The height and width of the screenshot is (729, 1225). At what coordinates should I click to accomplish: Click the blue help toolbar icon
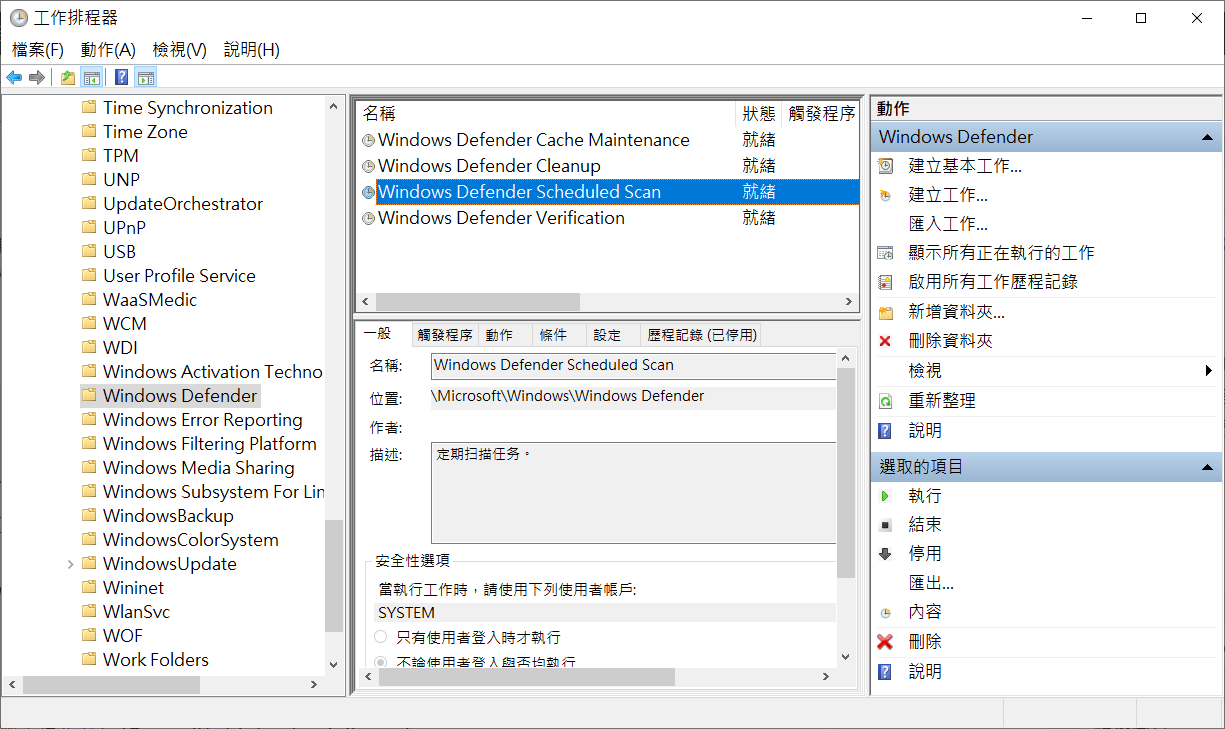(121, 77)
